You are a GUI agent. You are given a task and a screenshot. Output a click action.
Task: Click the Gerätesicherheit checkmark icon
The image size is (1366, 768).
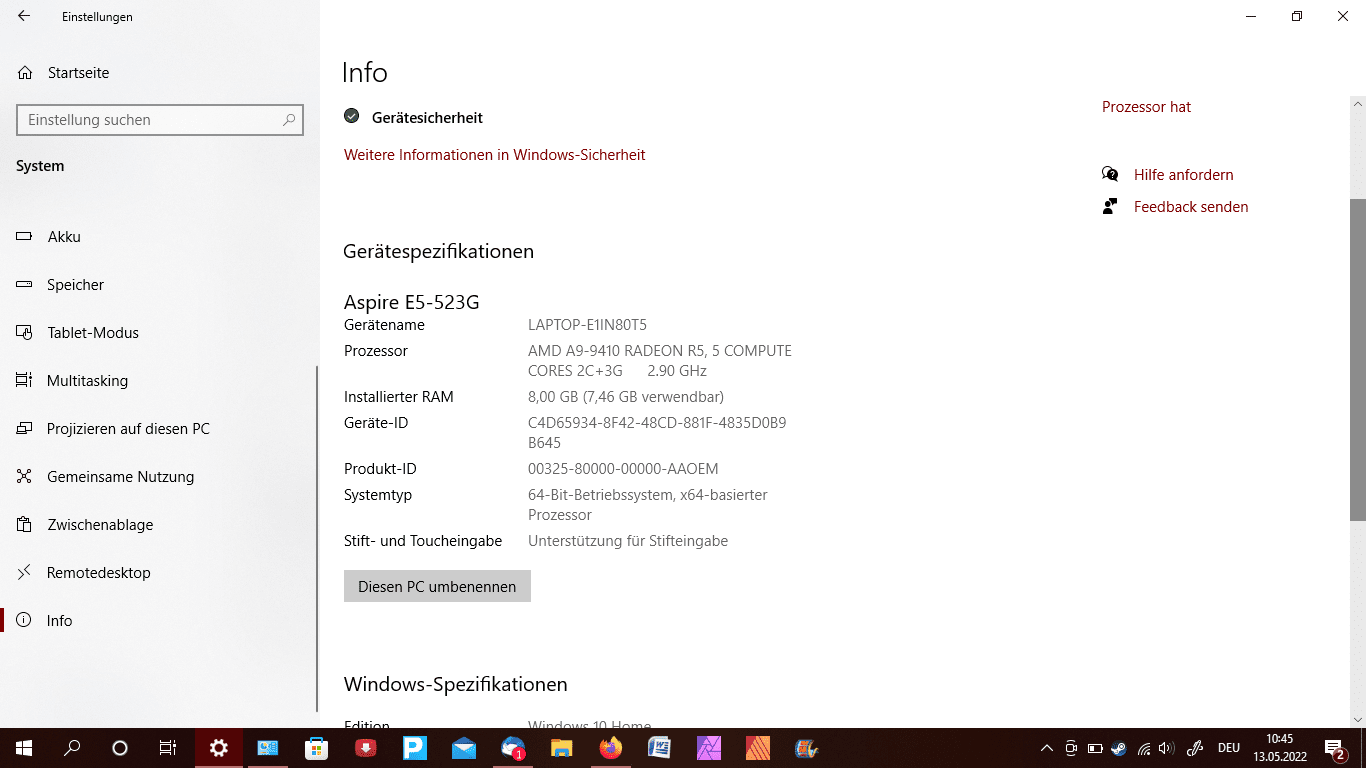[351, 116]
